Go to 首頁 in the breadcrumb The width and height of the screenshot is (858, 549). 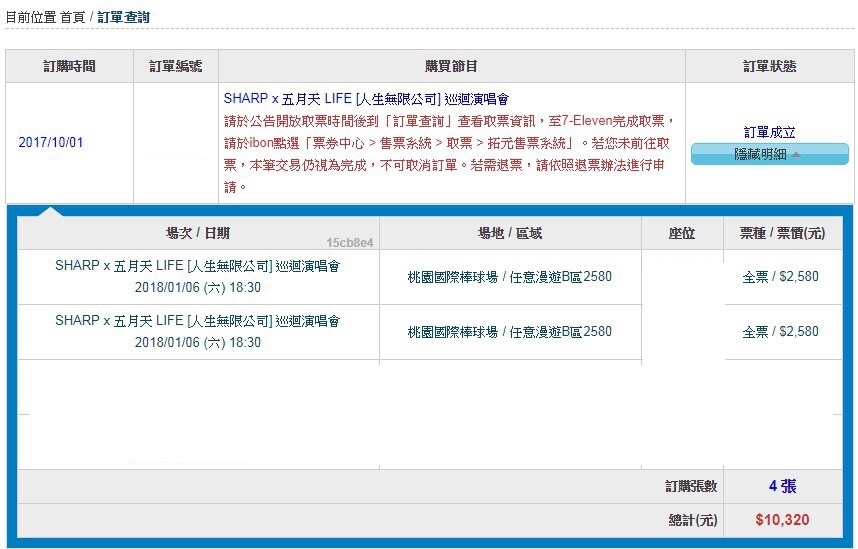[x=72, y=17]
